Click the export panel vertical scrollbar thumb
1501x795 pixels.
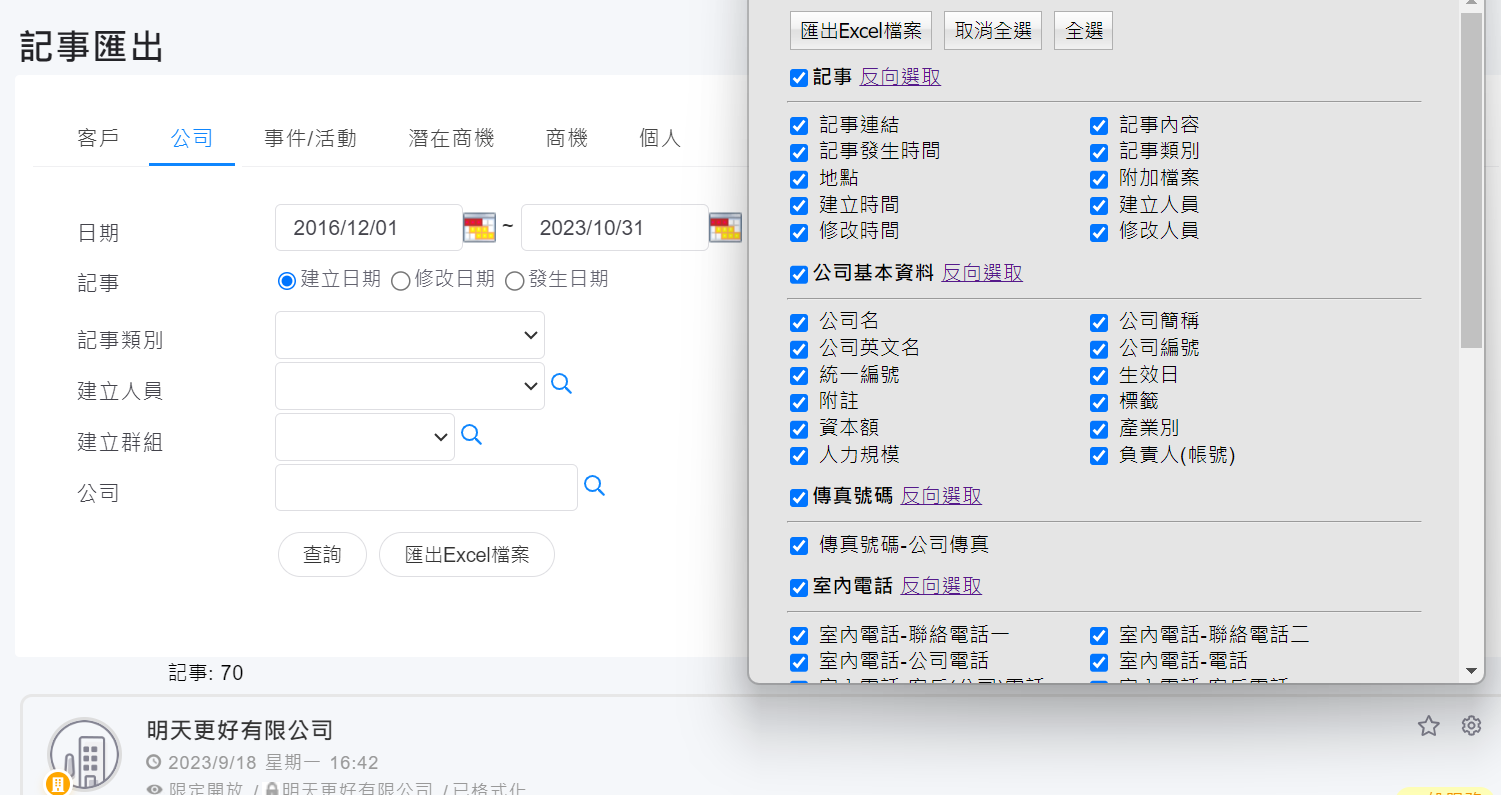pos(1471,180)
